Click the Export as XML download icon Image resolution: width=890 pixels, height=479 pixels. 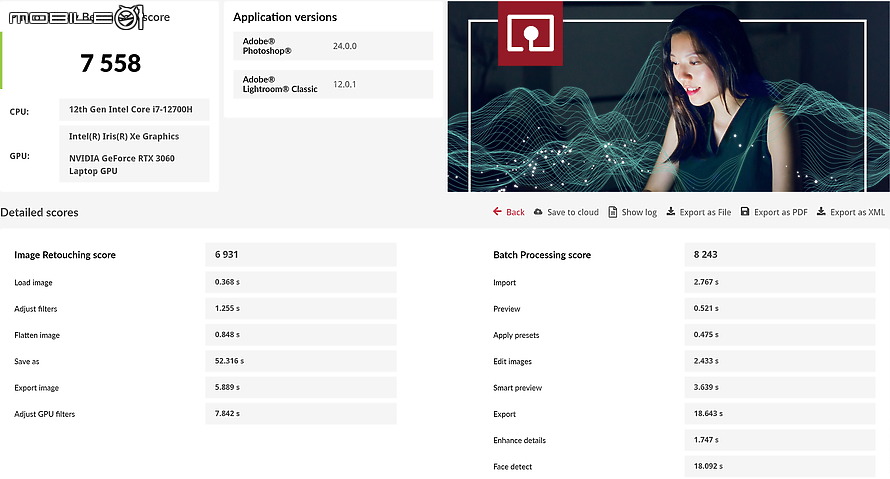821,212
